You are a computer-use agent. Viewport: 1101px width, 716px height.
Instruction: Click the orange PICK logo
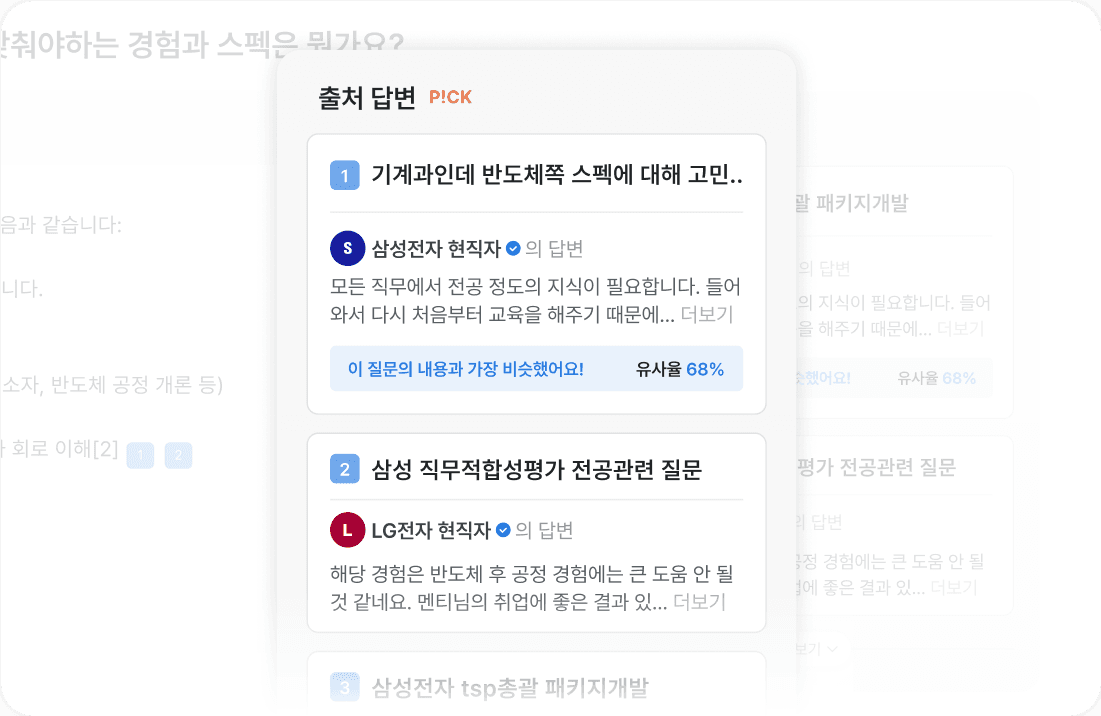click(450, 97)
